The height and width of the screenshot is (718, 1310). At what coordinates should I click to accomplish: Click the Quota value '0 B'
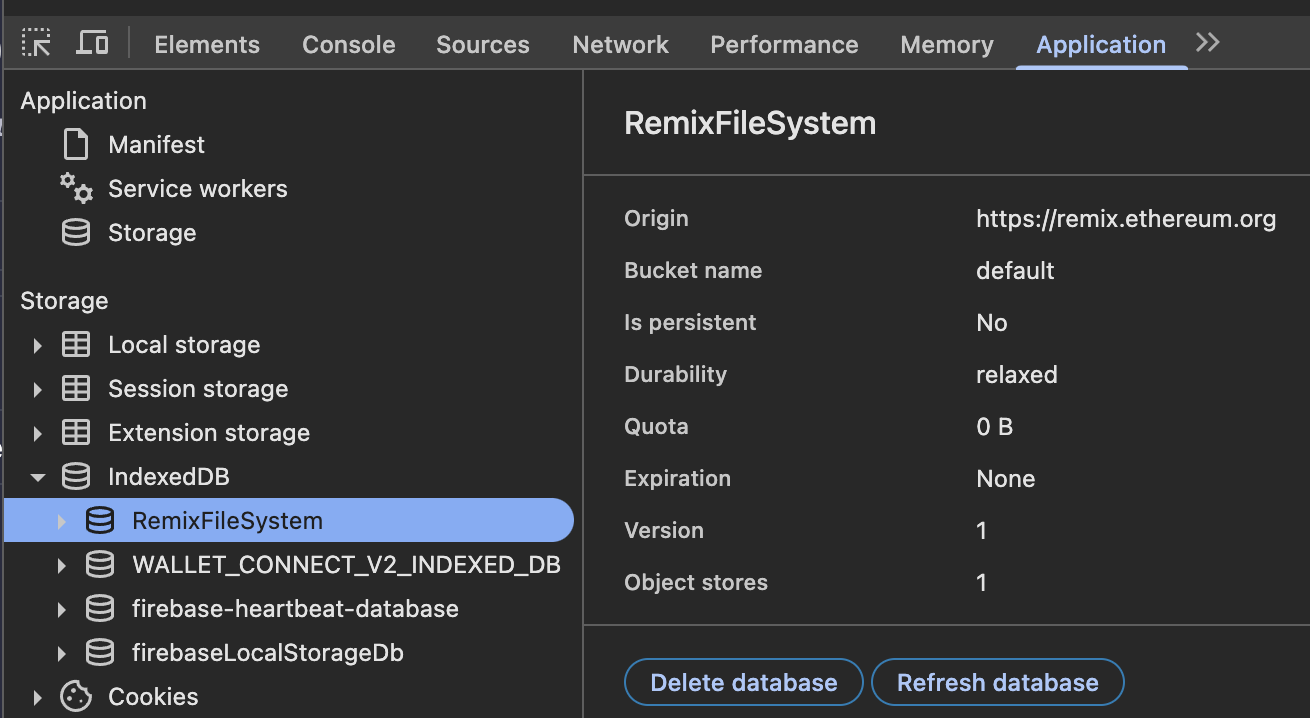(x=994, y=427)
